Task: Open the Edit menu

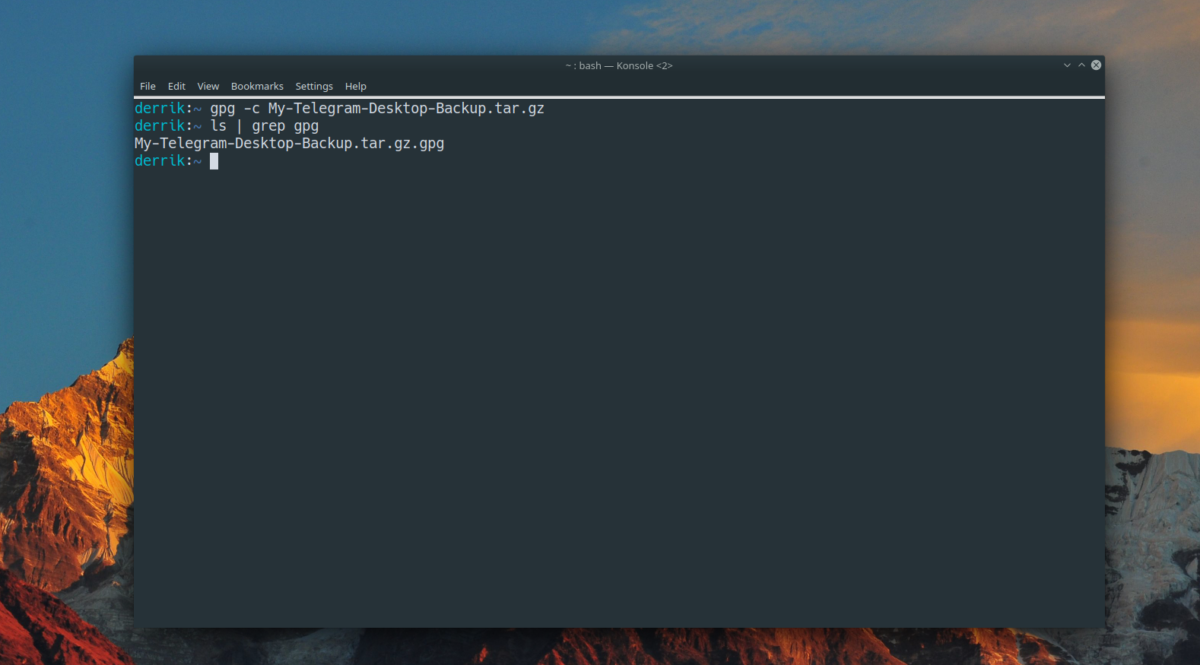Action: (x=177, y=86)
